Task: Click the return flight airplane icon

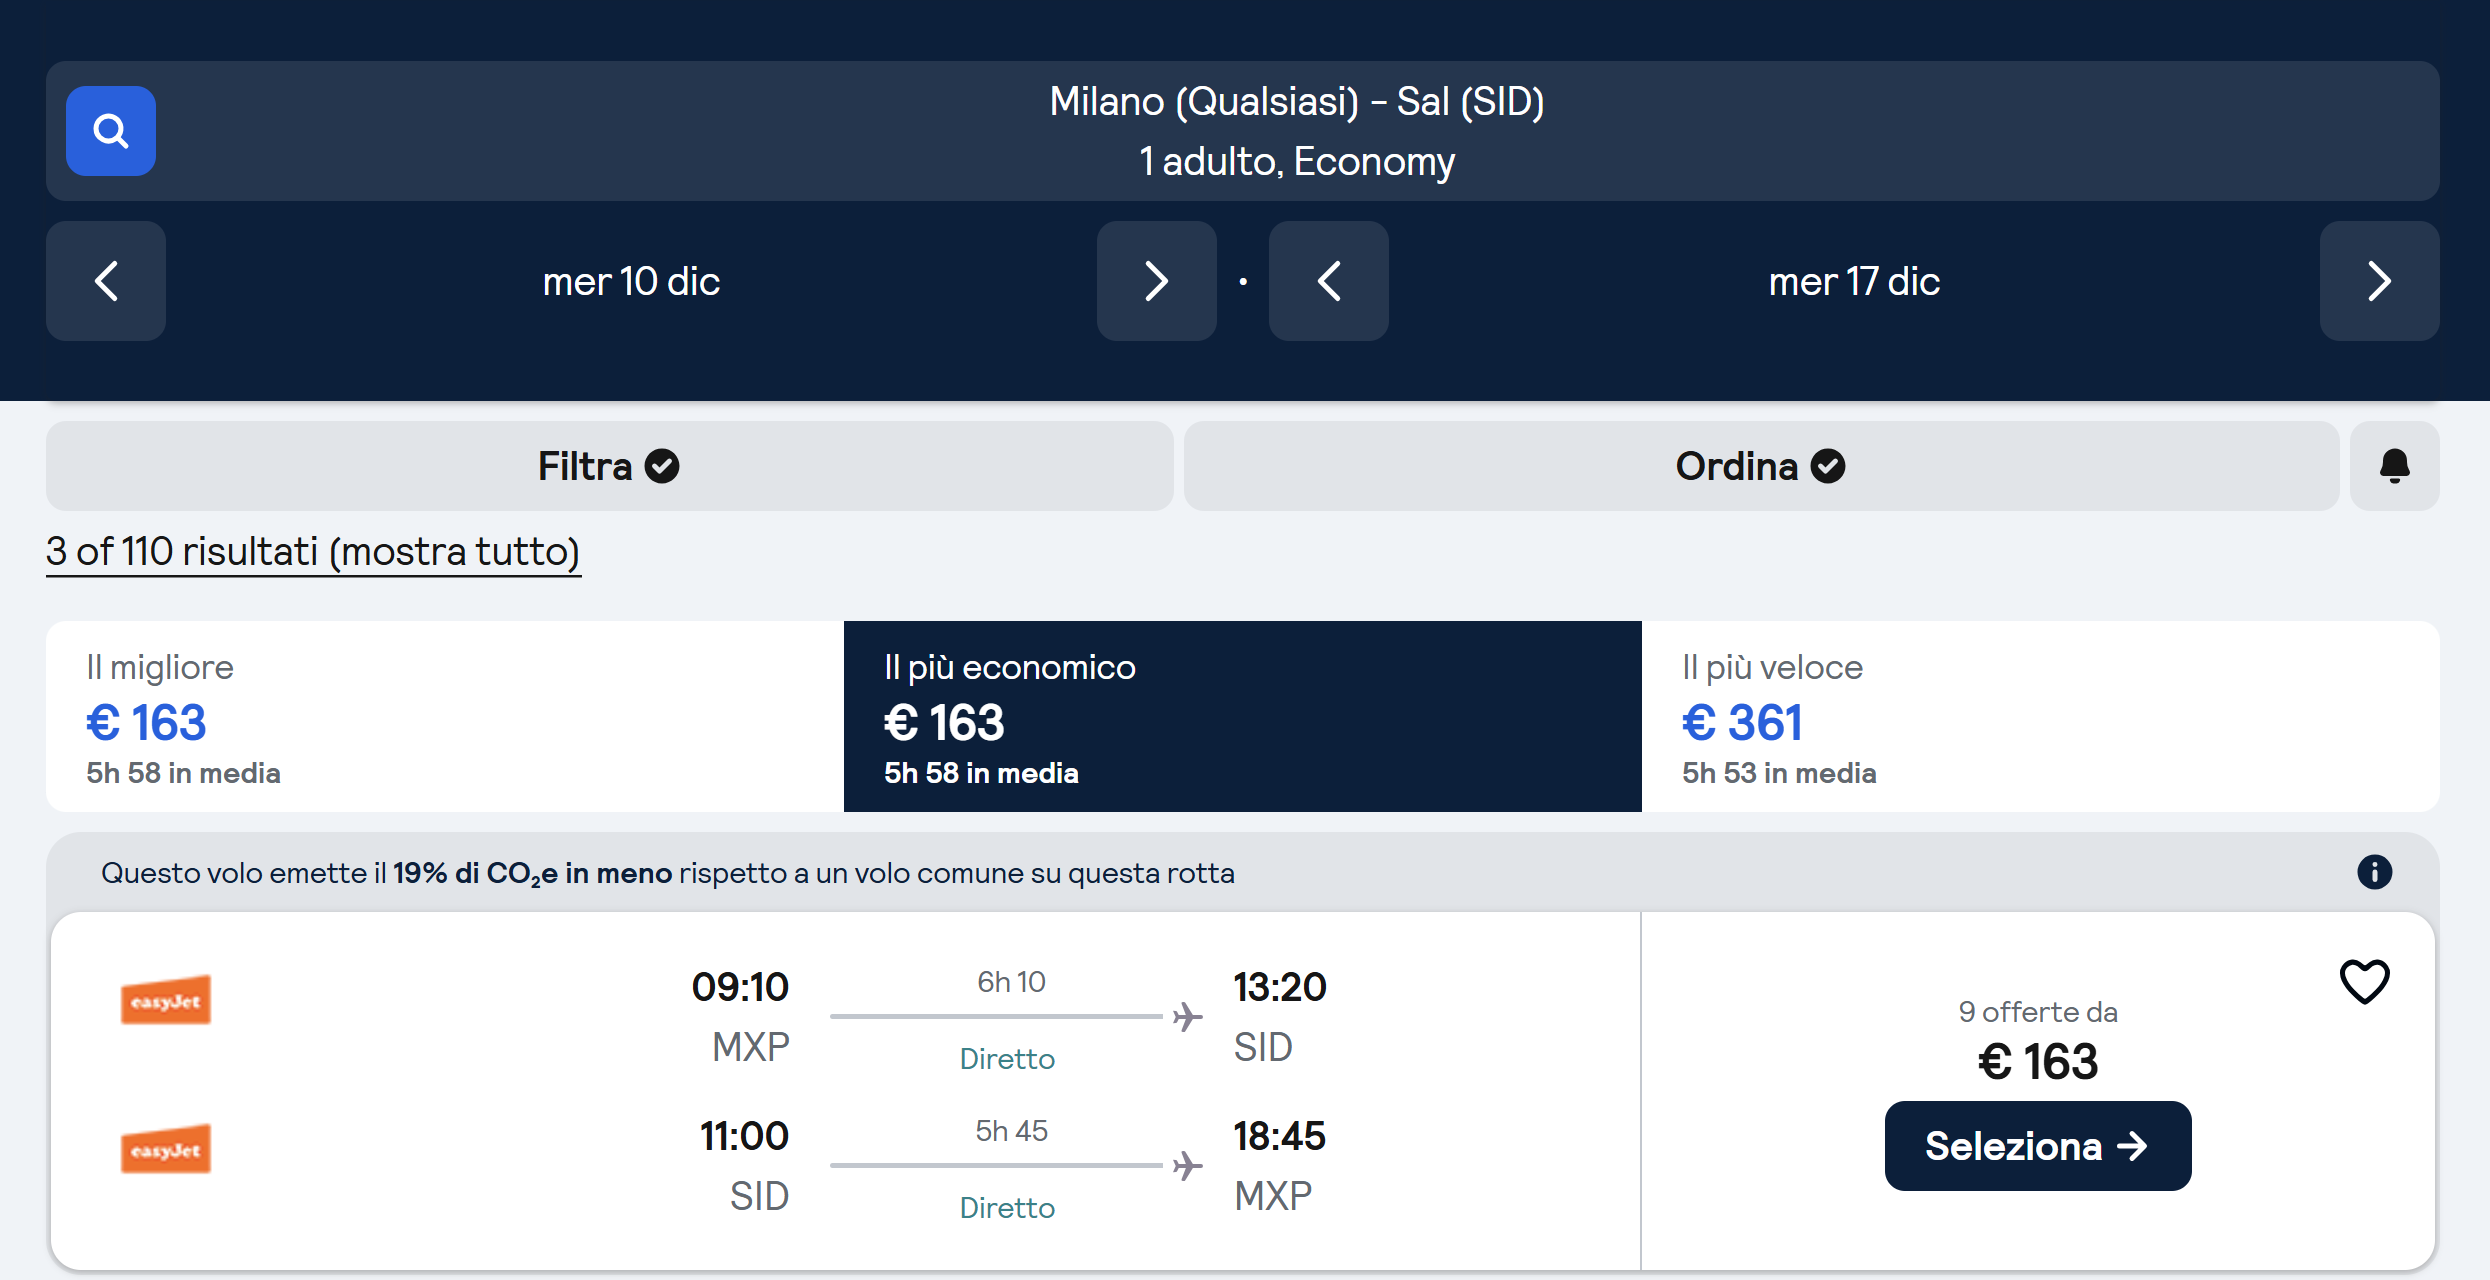Action: [1187, 1166]
